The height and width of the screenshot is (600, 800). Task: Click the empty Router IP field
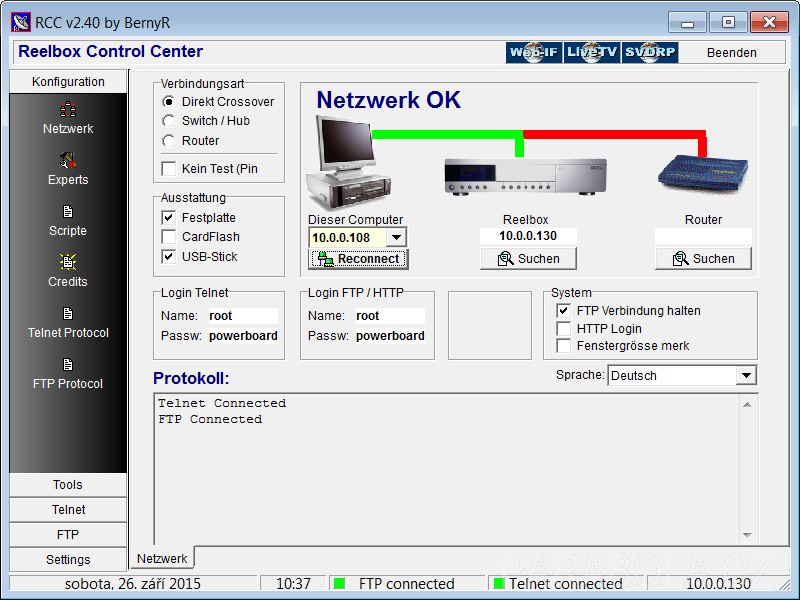(703, 236)
